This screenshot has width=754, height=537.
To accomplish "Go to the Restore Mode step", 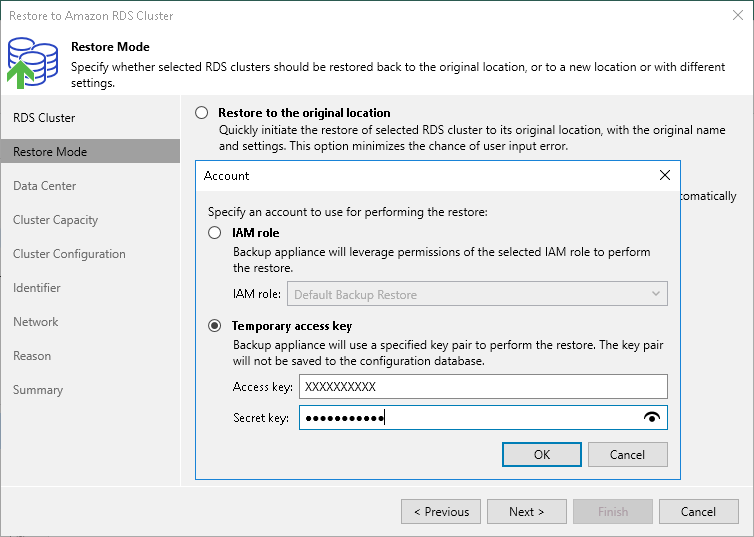I will 50,152.
